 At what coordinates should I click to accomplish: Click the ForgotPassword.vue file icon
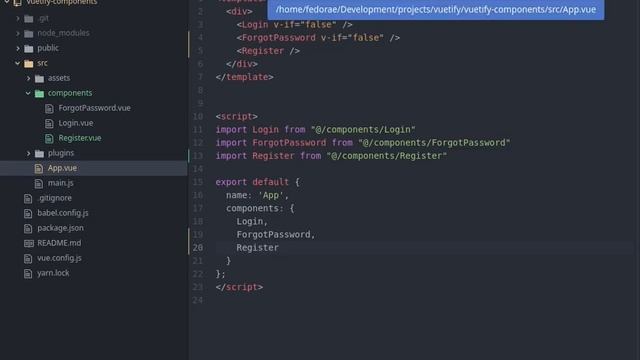pos(49,109)
